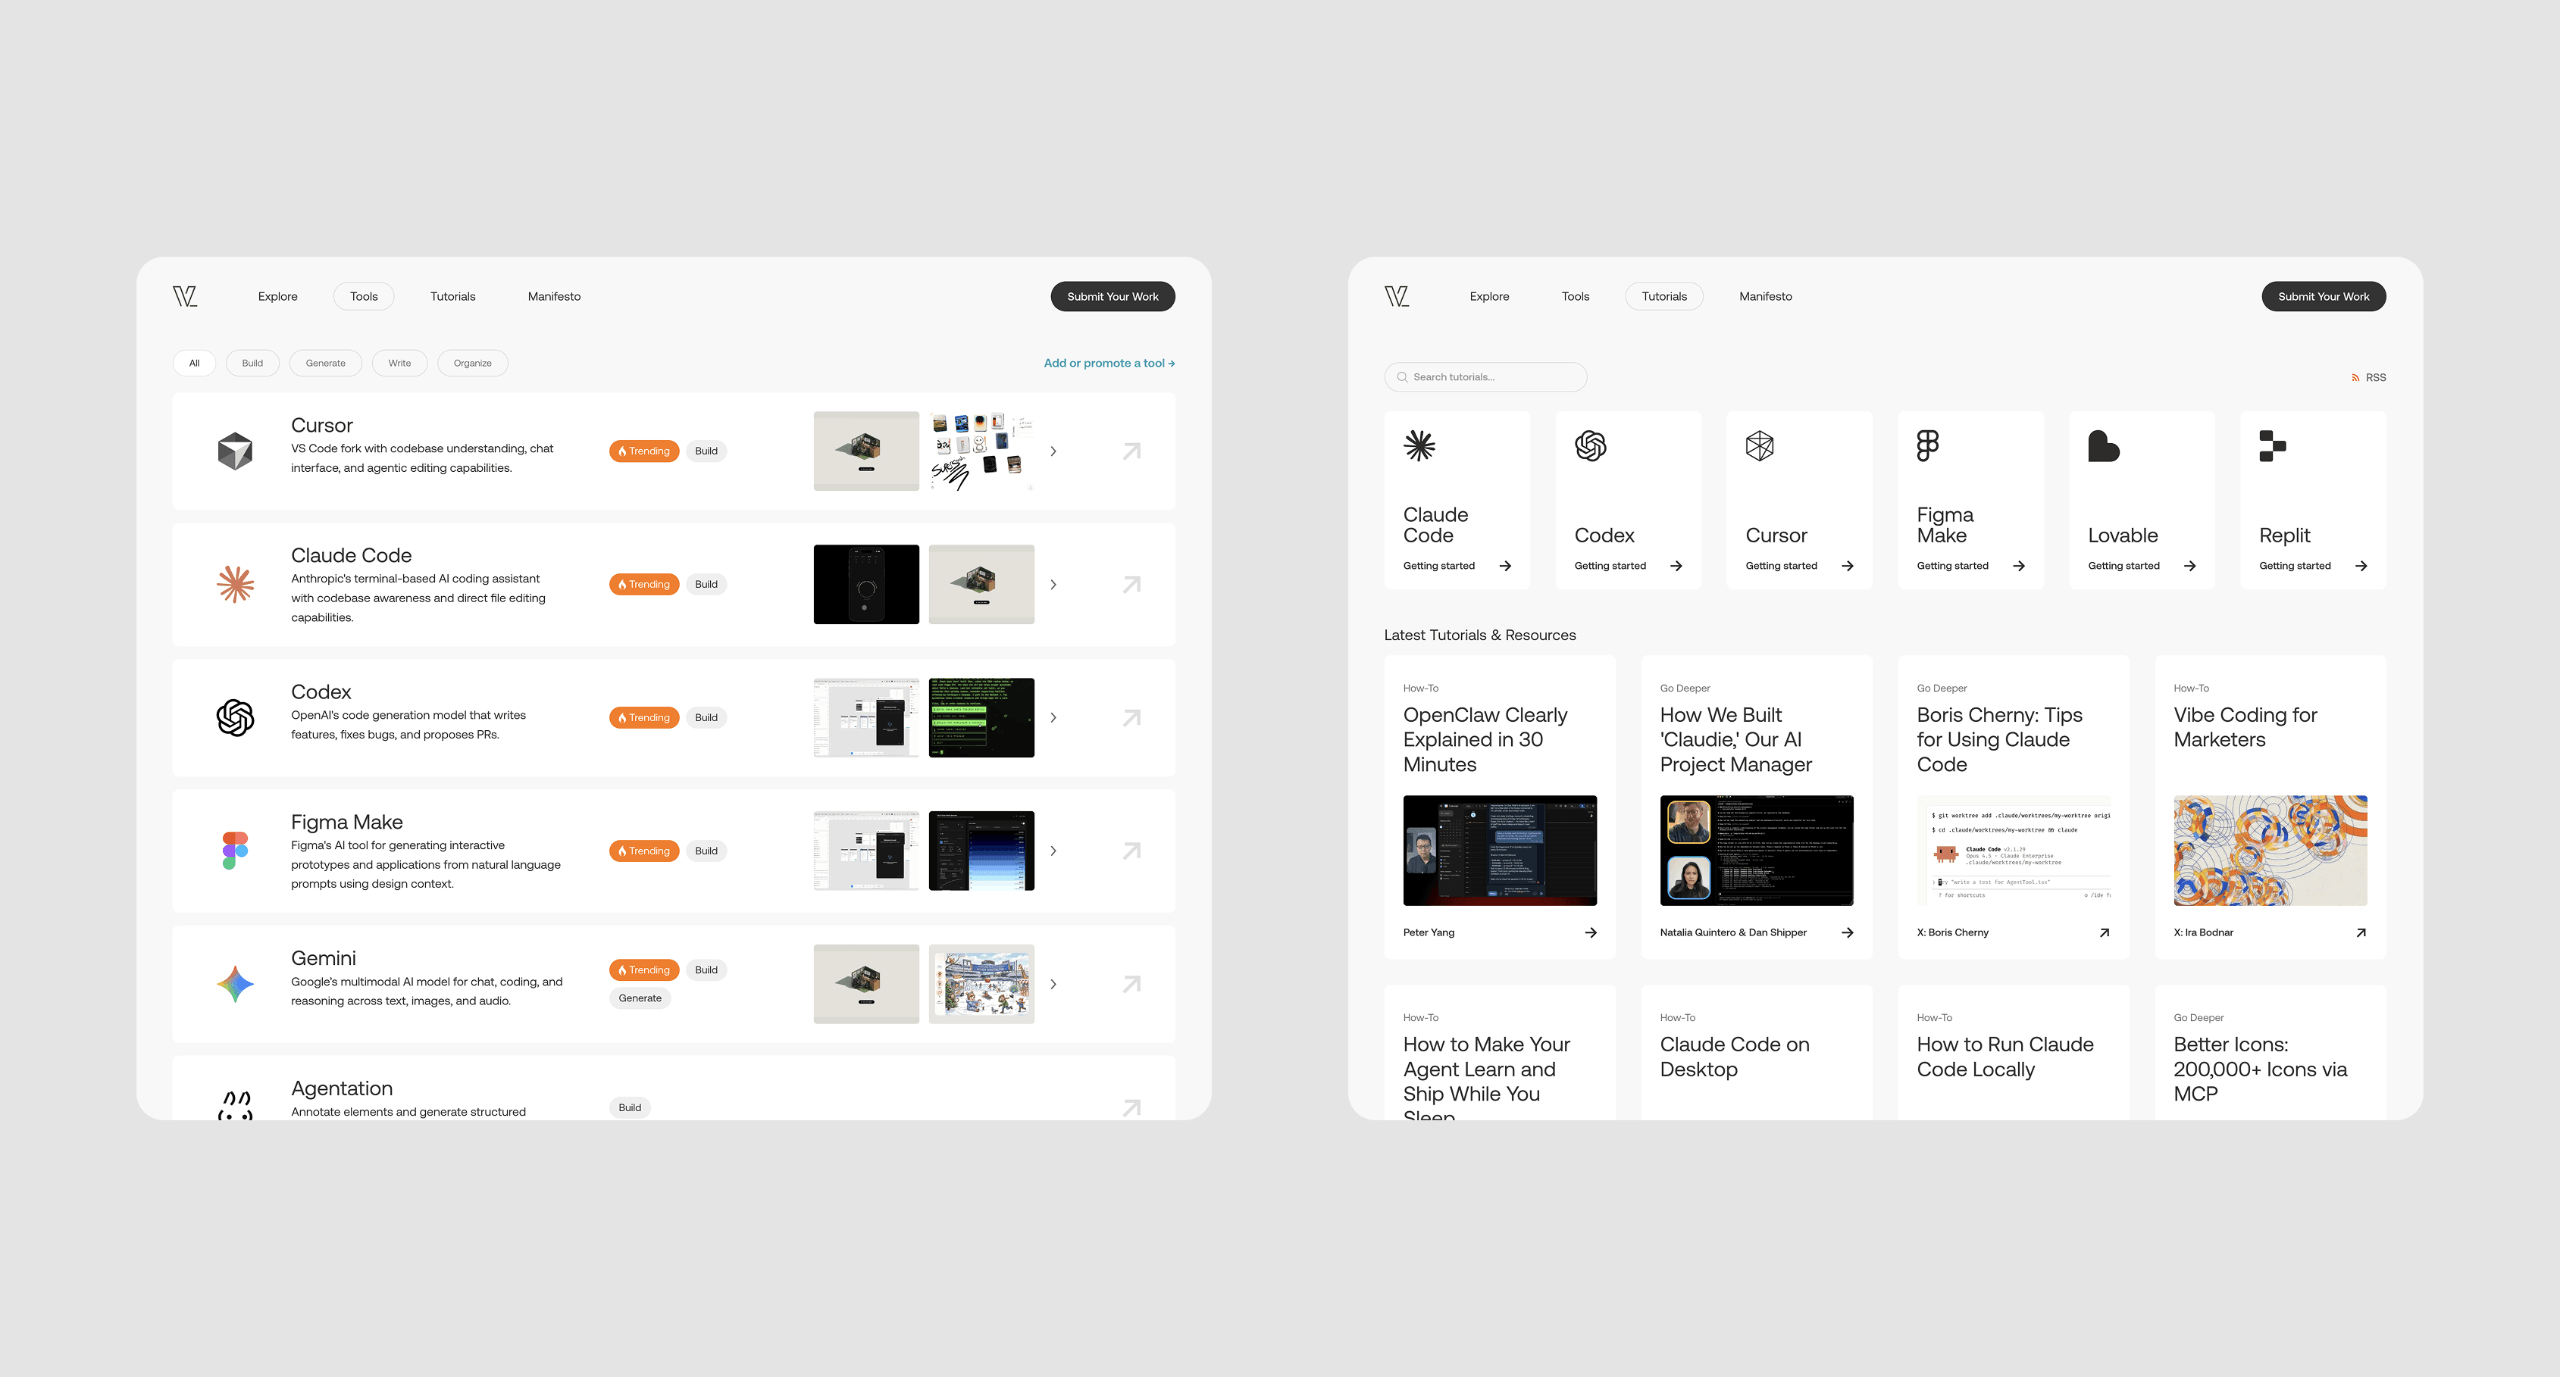The height and width of the screenshot is (1377, 2560).
Task: Open Codex Getting started link
Action: [x=1628, y=566]
